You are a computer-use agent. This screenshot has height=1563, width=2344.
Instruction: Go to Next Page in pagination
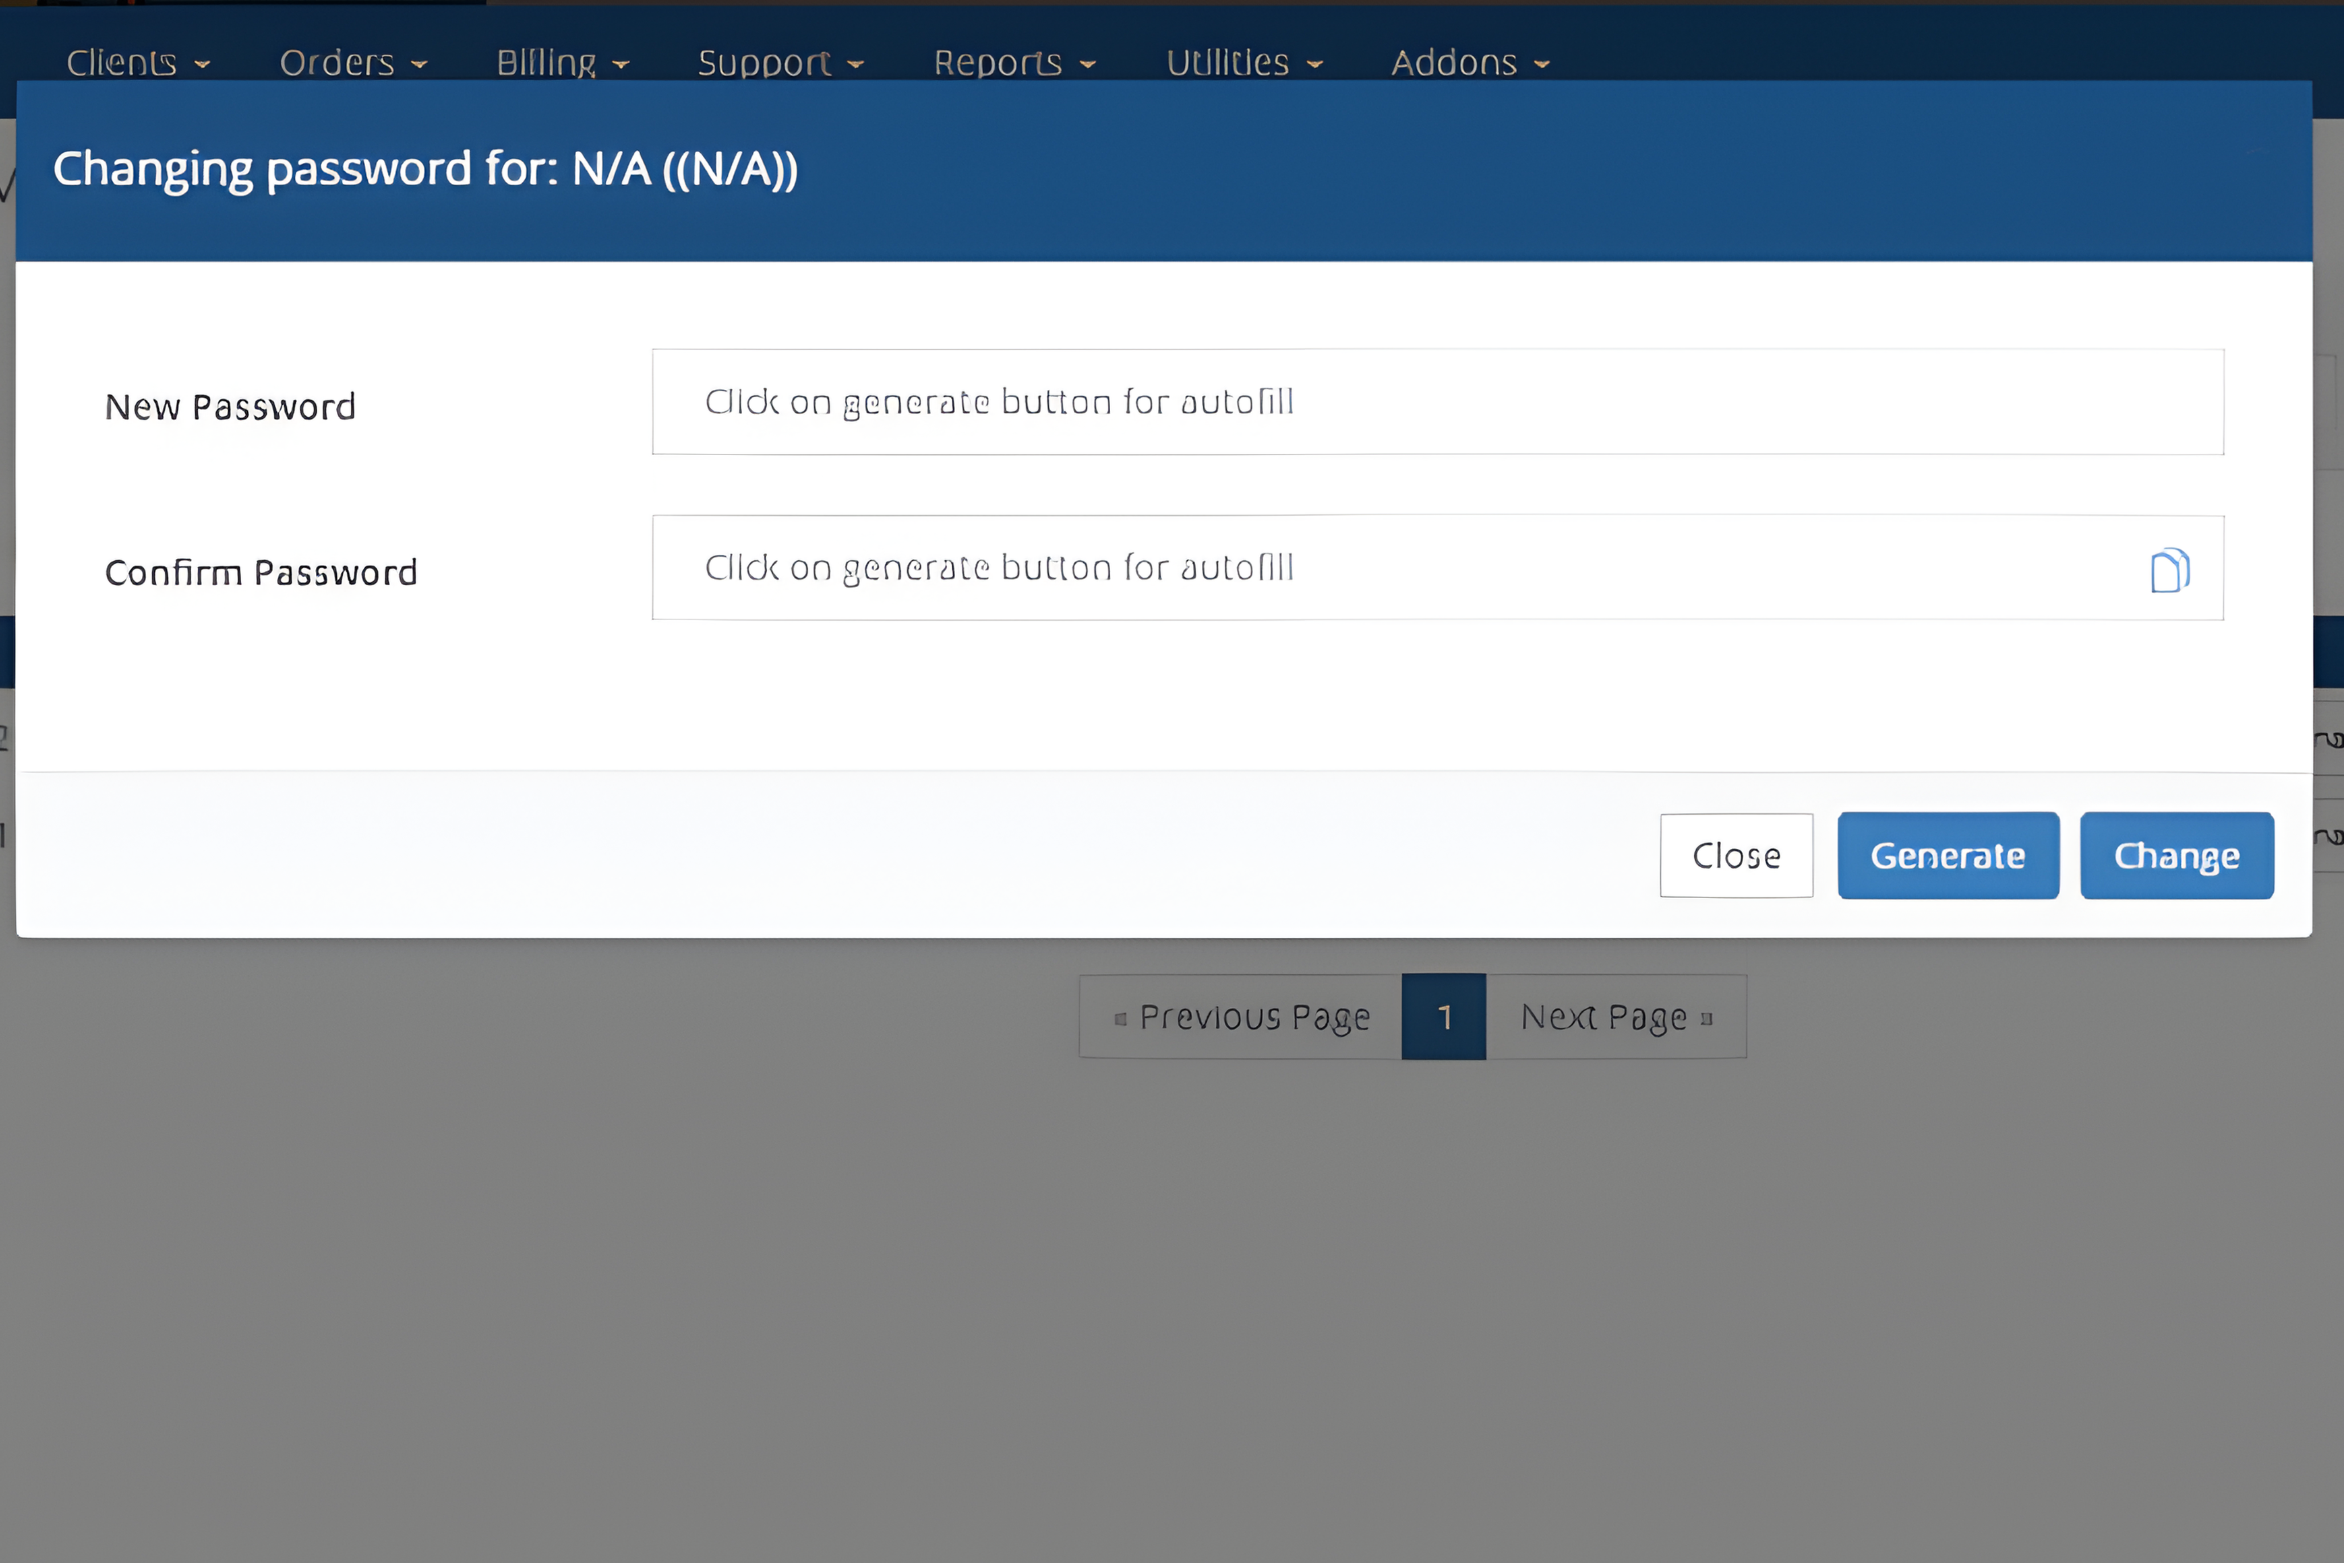1615,1017
